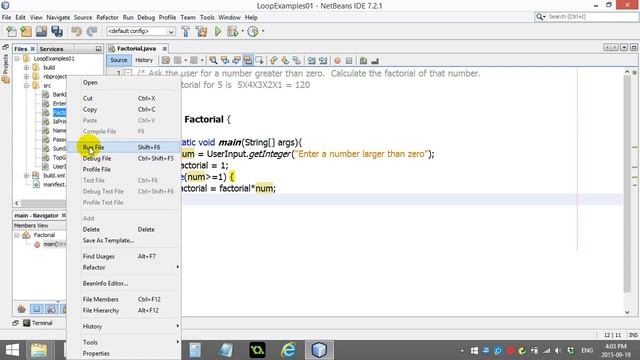Toggle rectangular selection in editor toolbar
640x360 pixels.
click(x=259, y=60)
